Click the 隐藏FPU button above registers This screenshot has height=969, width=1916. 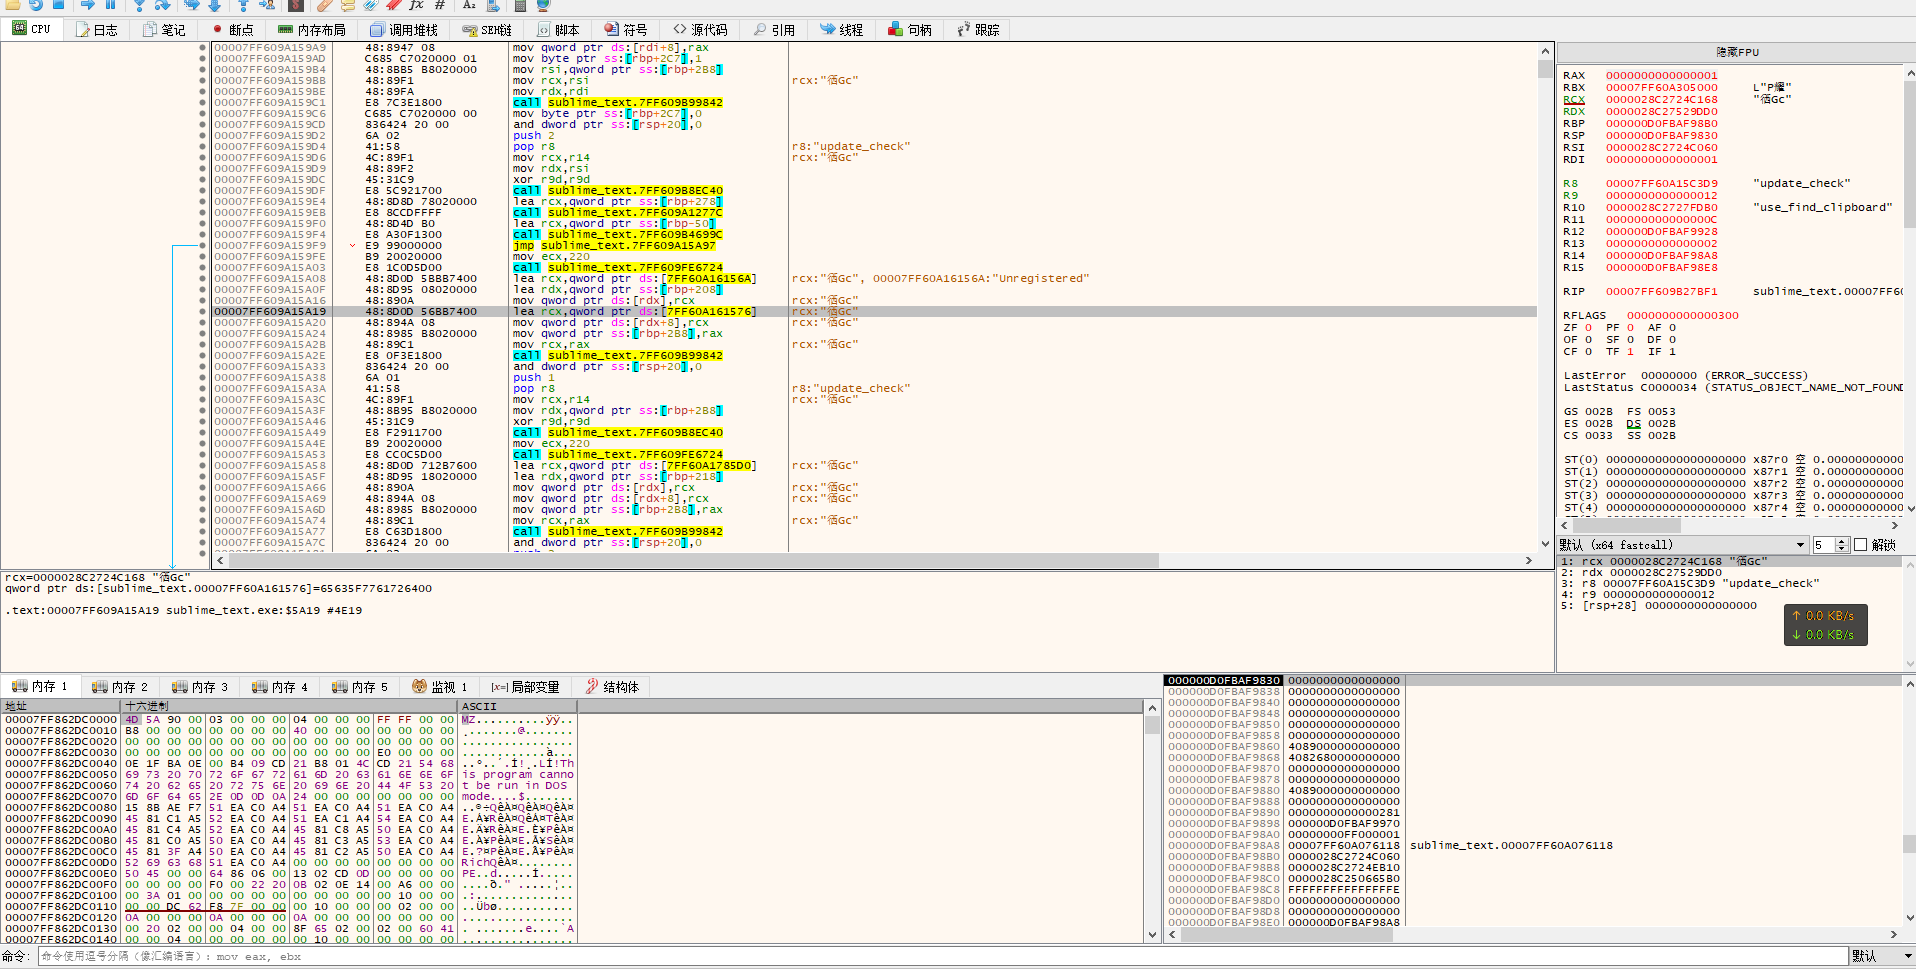[1737, 52]
